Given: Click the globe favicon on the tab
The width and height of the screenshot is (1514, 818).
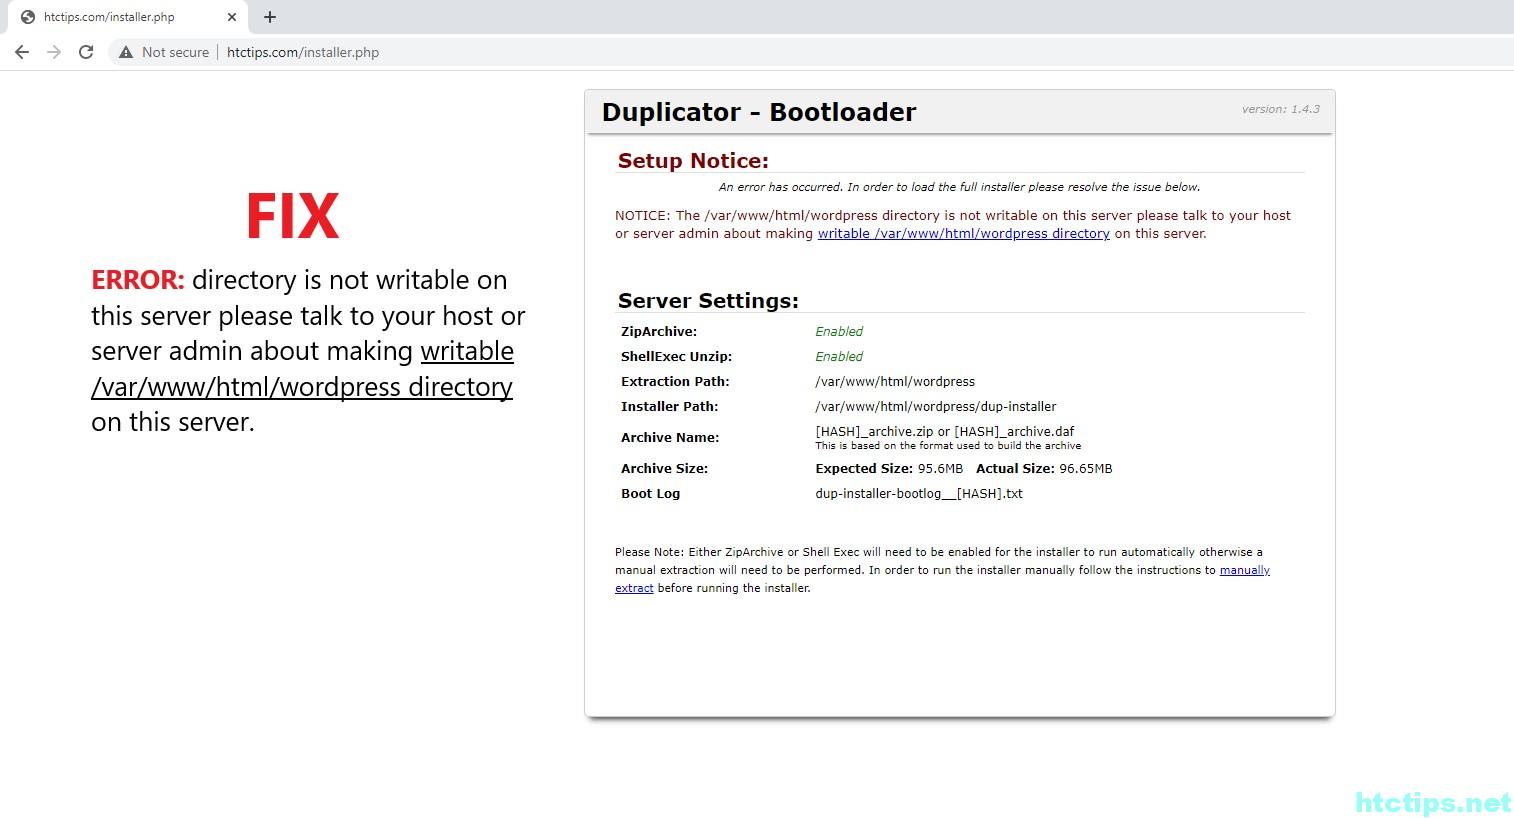Looking at the screenshot, I should pyautogui.click(x=27, y=17).
